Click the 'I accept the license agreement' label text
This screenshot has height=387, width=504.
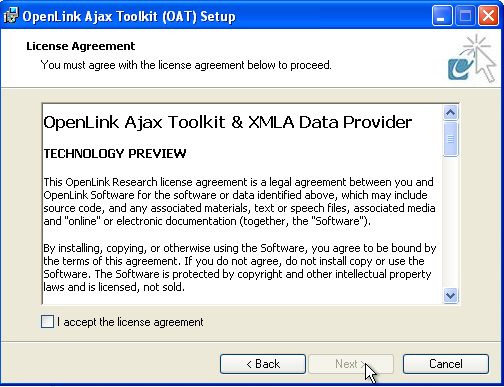coord(130,322)
